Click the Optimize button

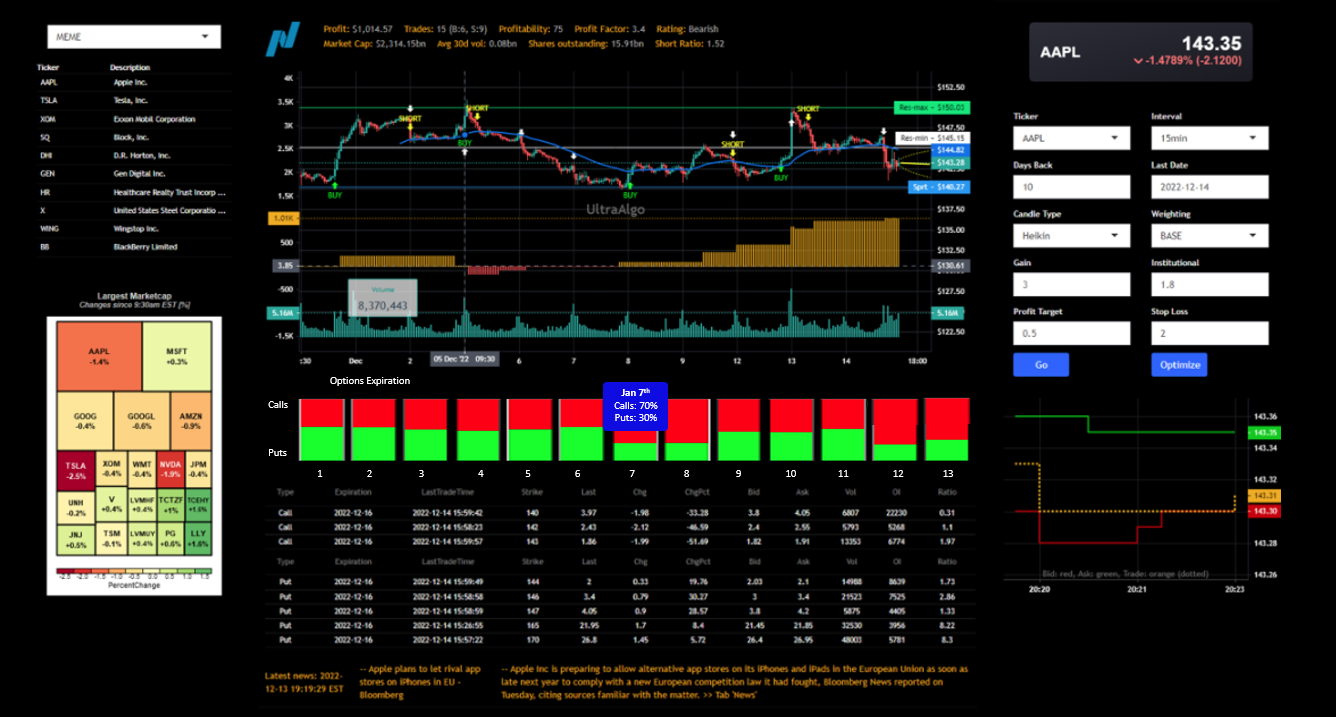click(x=1179, y=365)
